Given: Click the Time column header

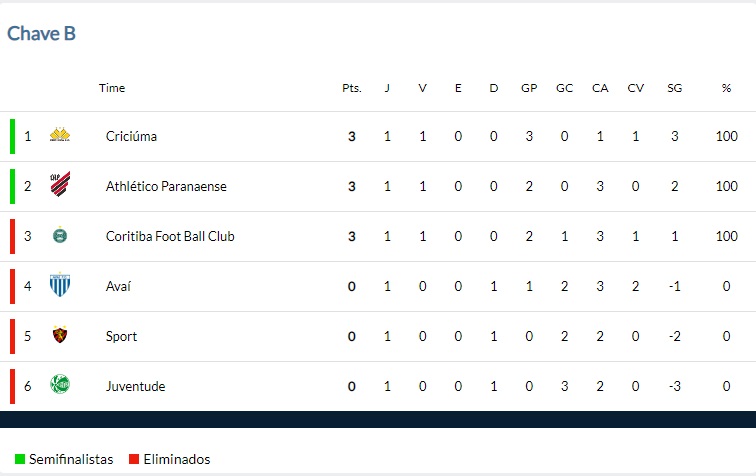Looking at the screenshot, I should coord(112,88).
